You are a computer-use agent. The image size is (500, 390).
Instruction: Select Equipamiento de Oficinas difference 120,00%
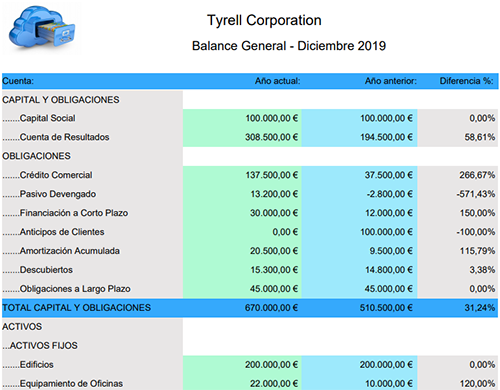tap(477, 384)
